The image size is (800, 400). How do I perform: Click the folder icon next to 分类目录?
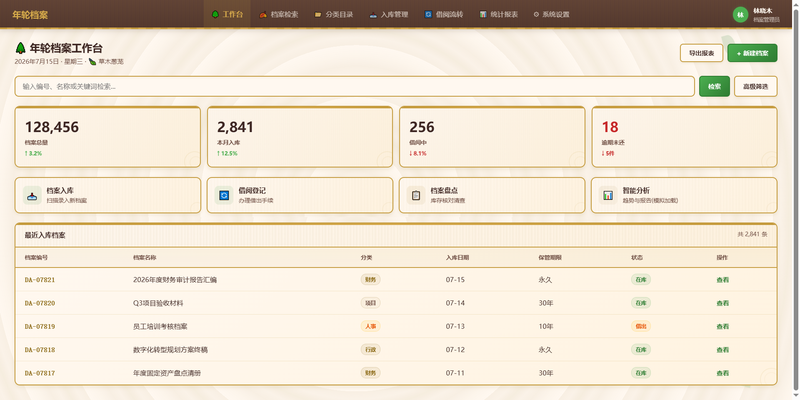[x=318, y=14]
